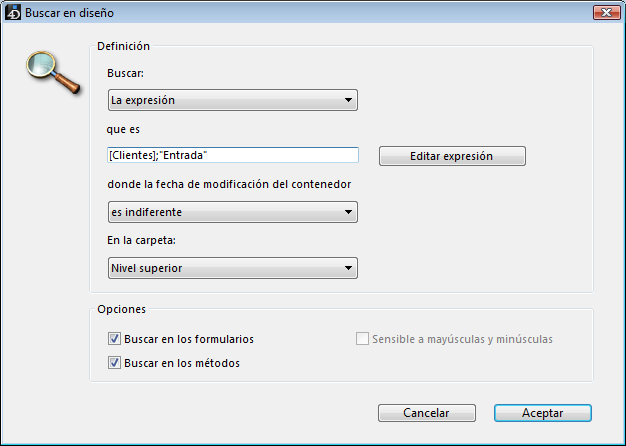Viewport: 626px width, 446px height.
Task: Click the "donde la fecha de modificación" label
Action: 229,185
